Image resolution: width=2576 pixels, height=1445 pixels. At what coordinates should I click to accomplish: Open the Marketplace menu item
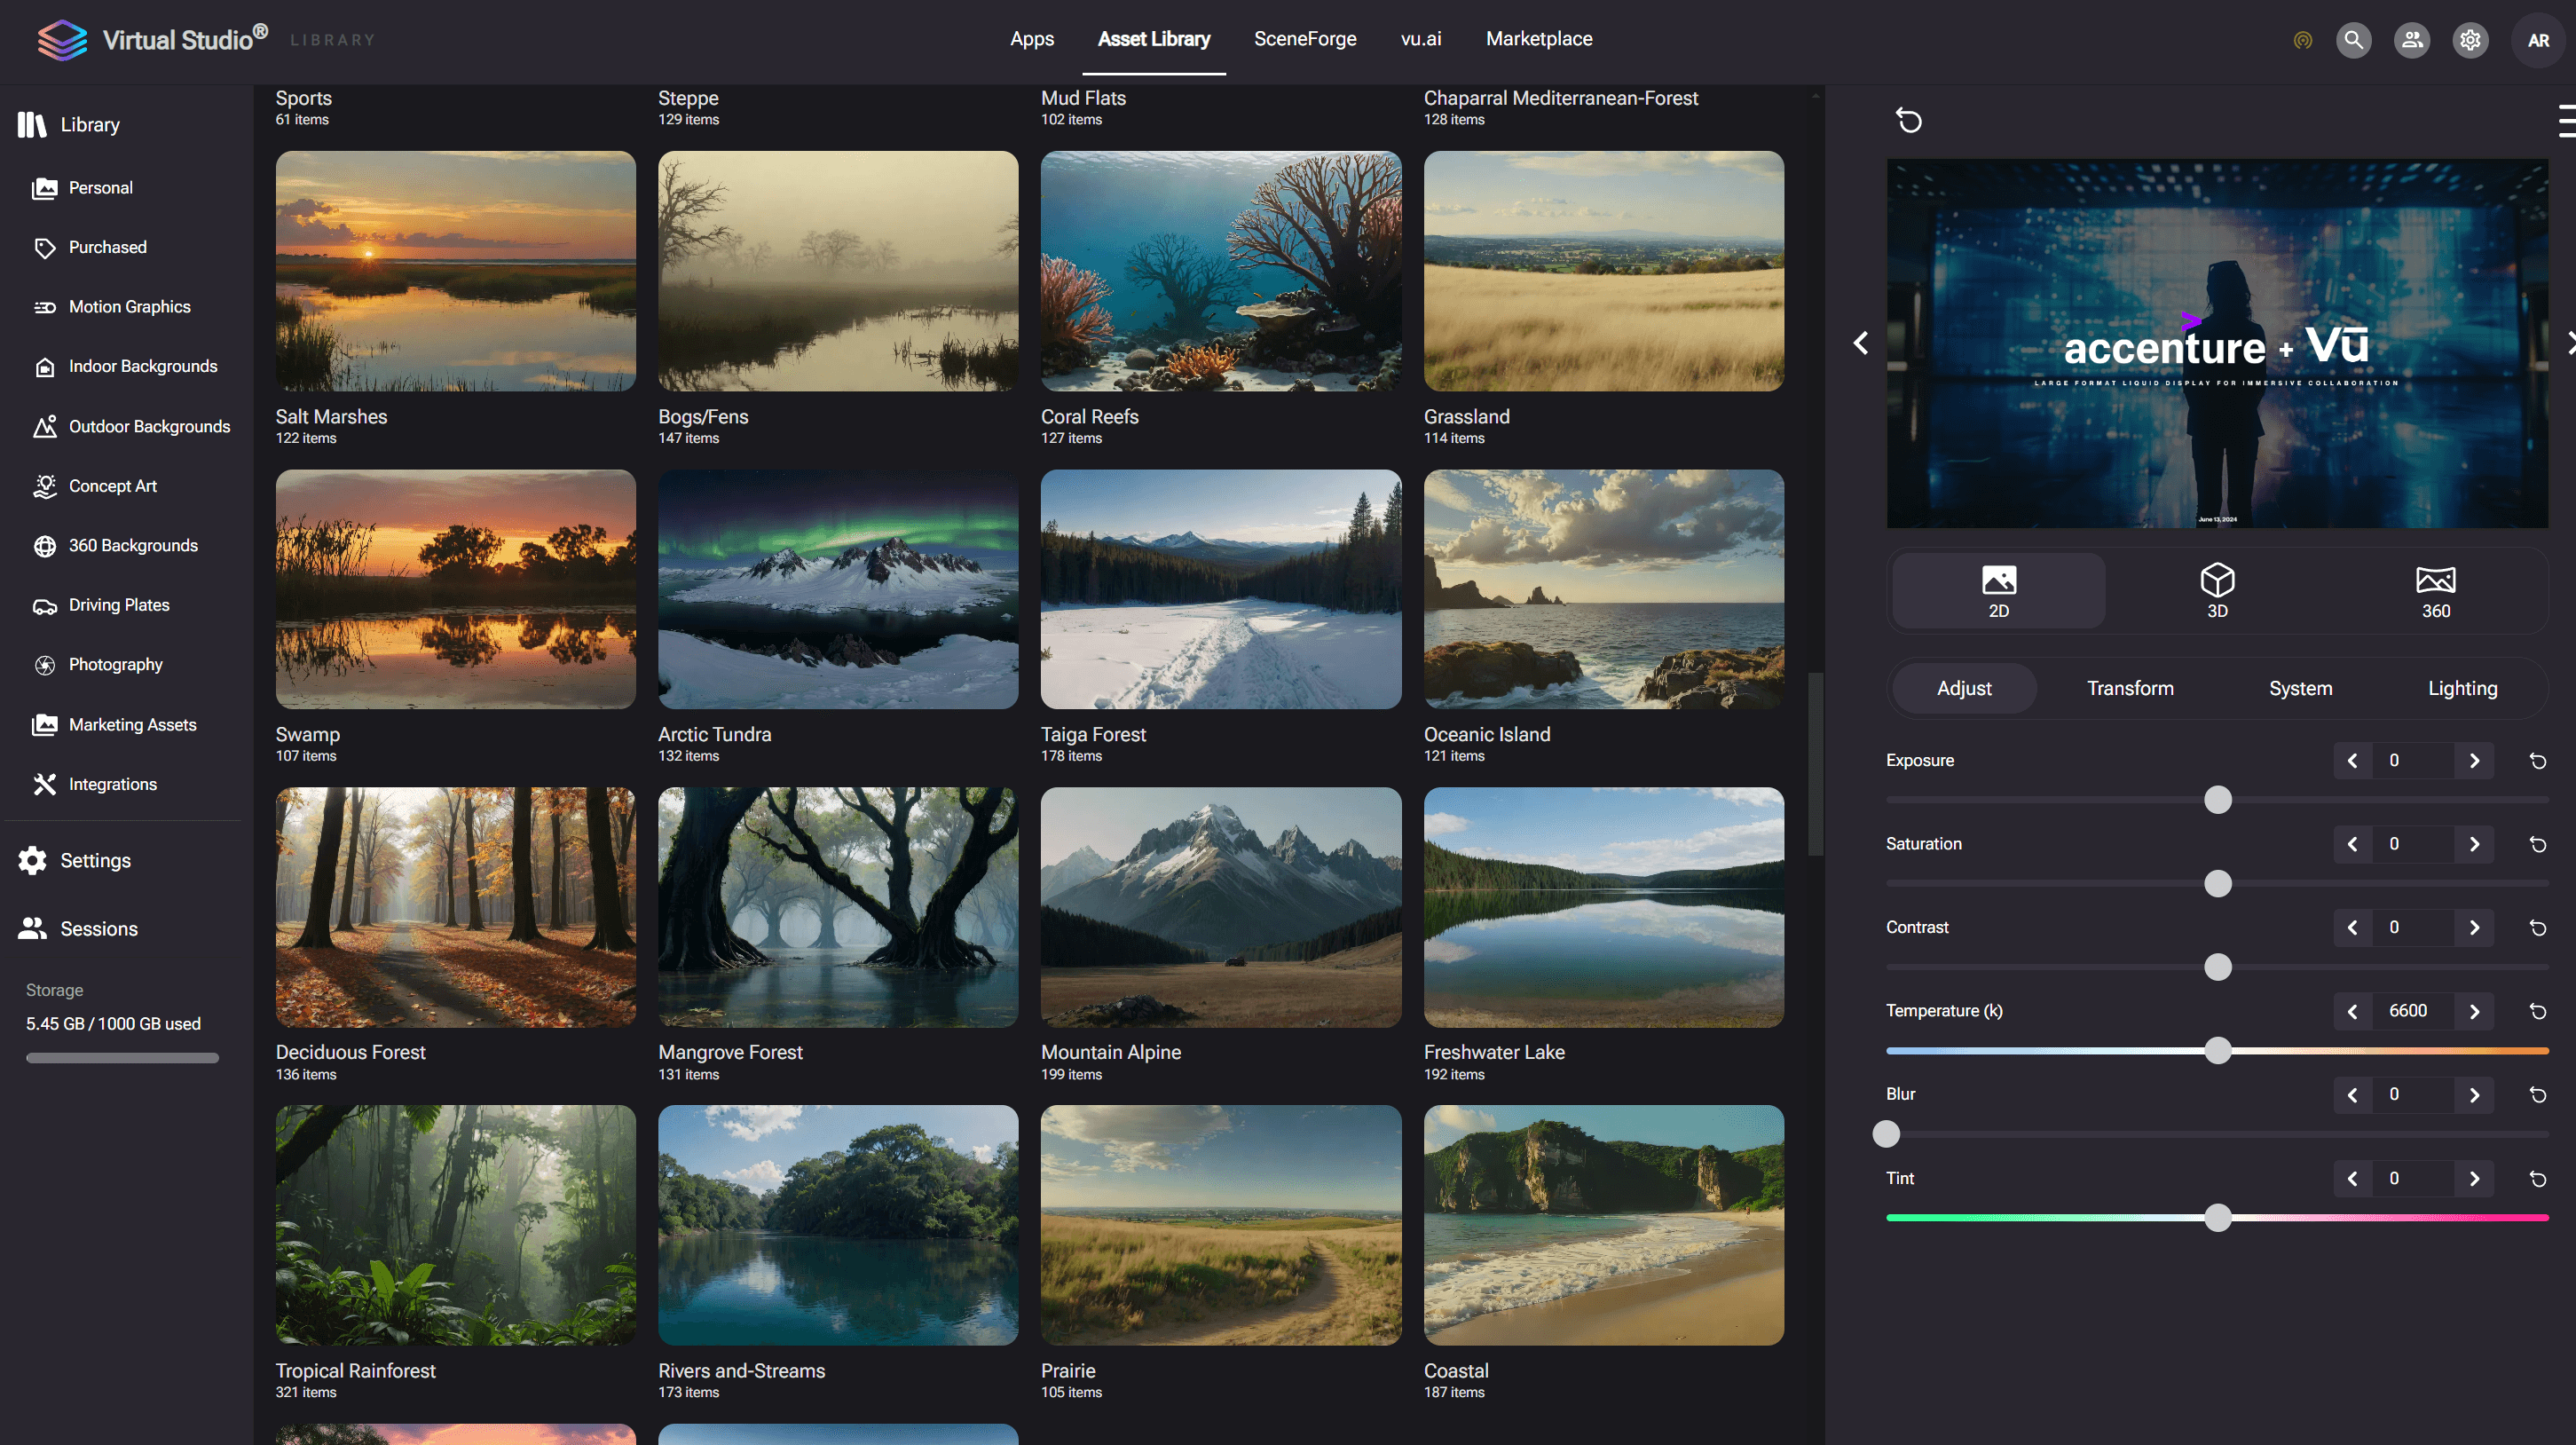click(x=1538, y=39)
